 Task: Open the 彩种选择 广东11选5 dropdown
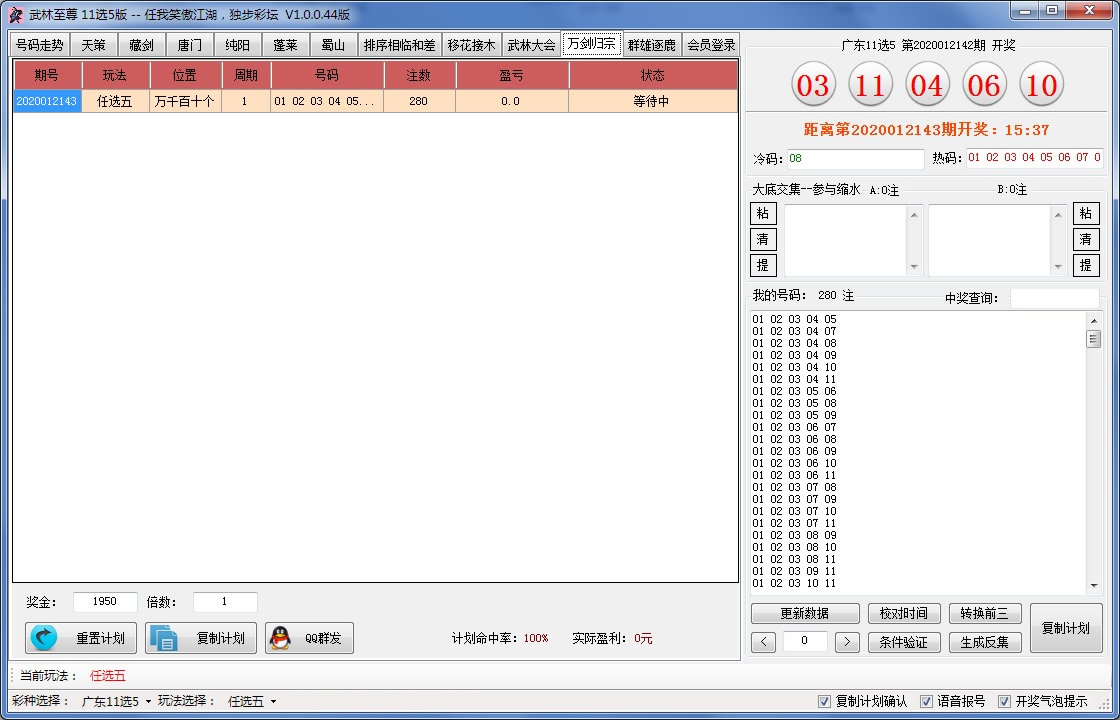tap(116, 702)
